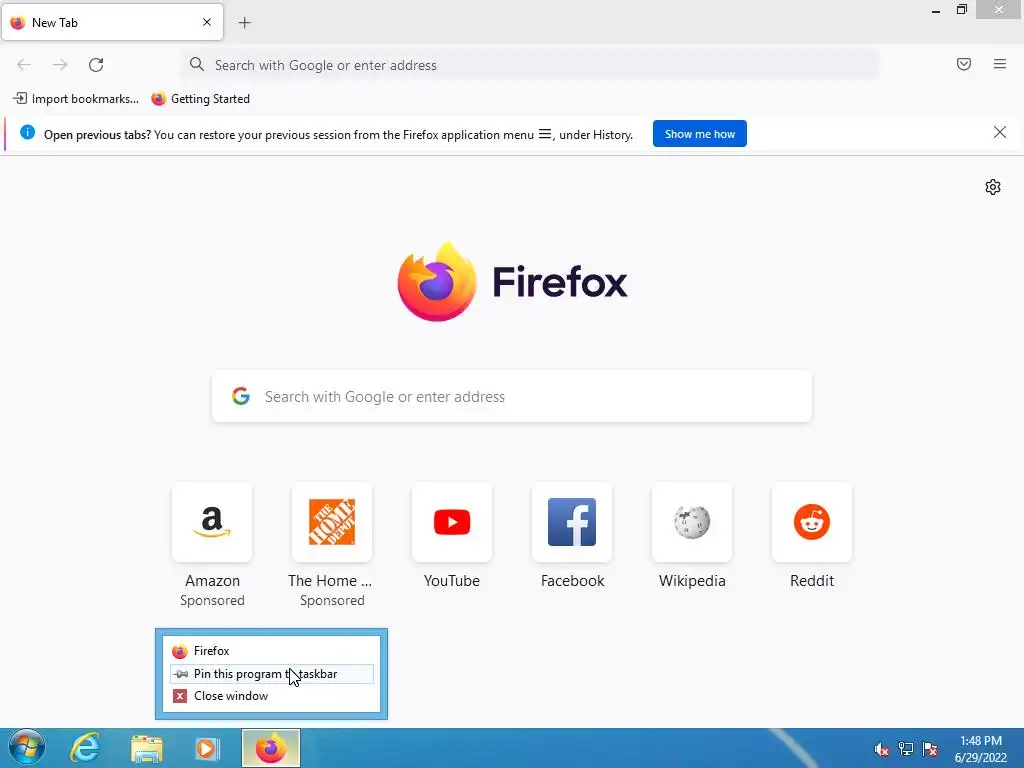The image size is (1024, 768).
Task: Open Windows Media Player from taskbar
Action: (207, 748)
